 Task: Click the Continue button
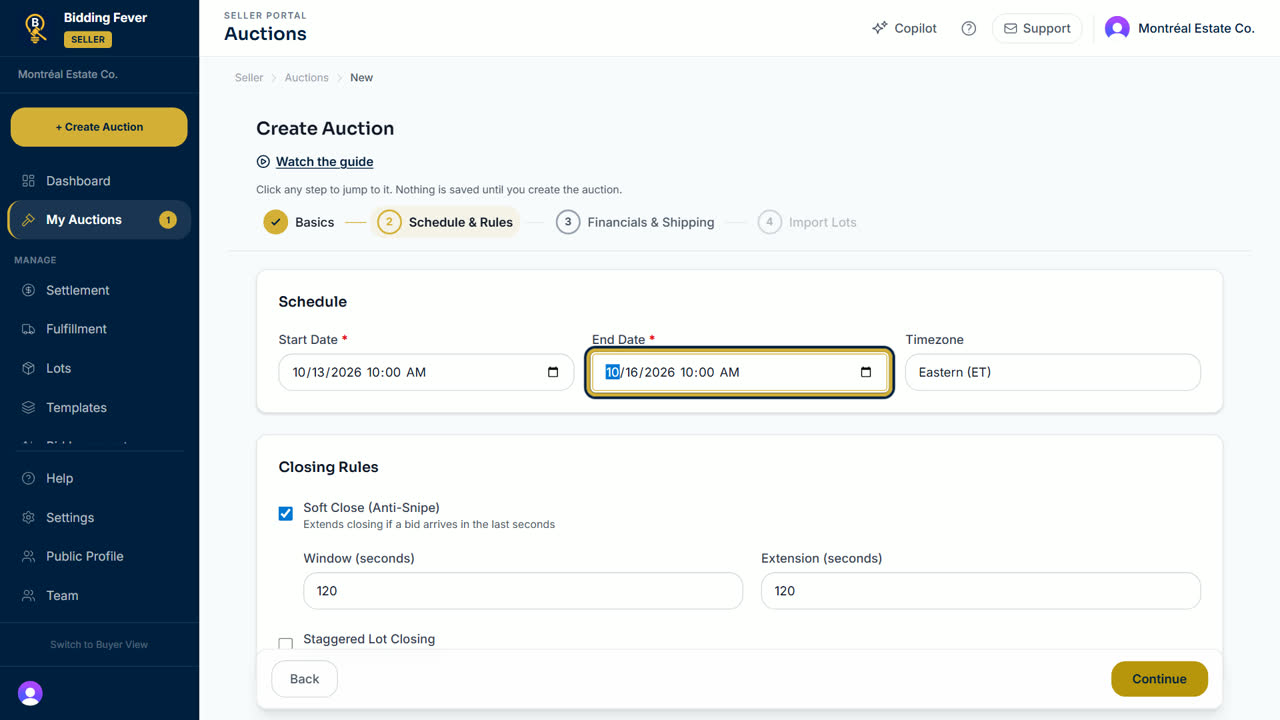pyautogui.click(x=1159, y=679)
